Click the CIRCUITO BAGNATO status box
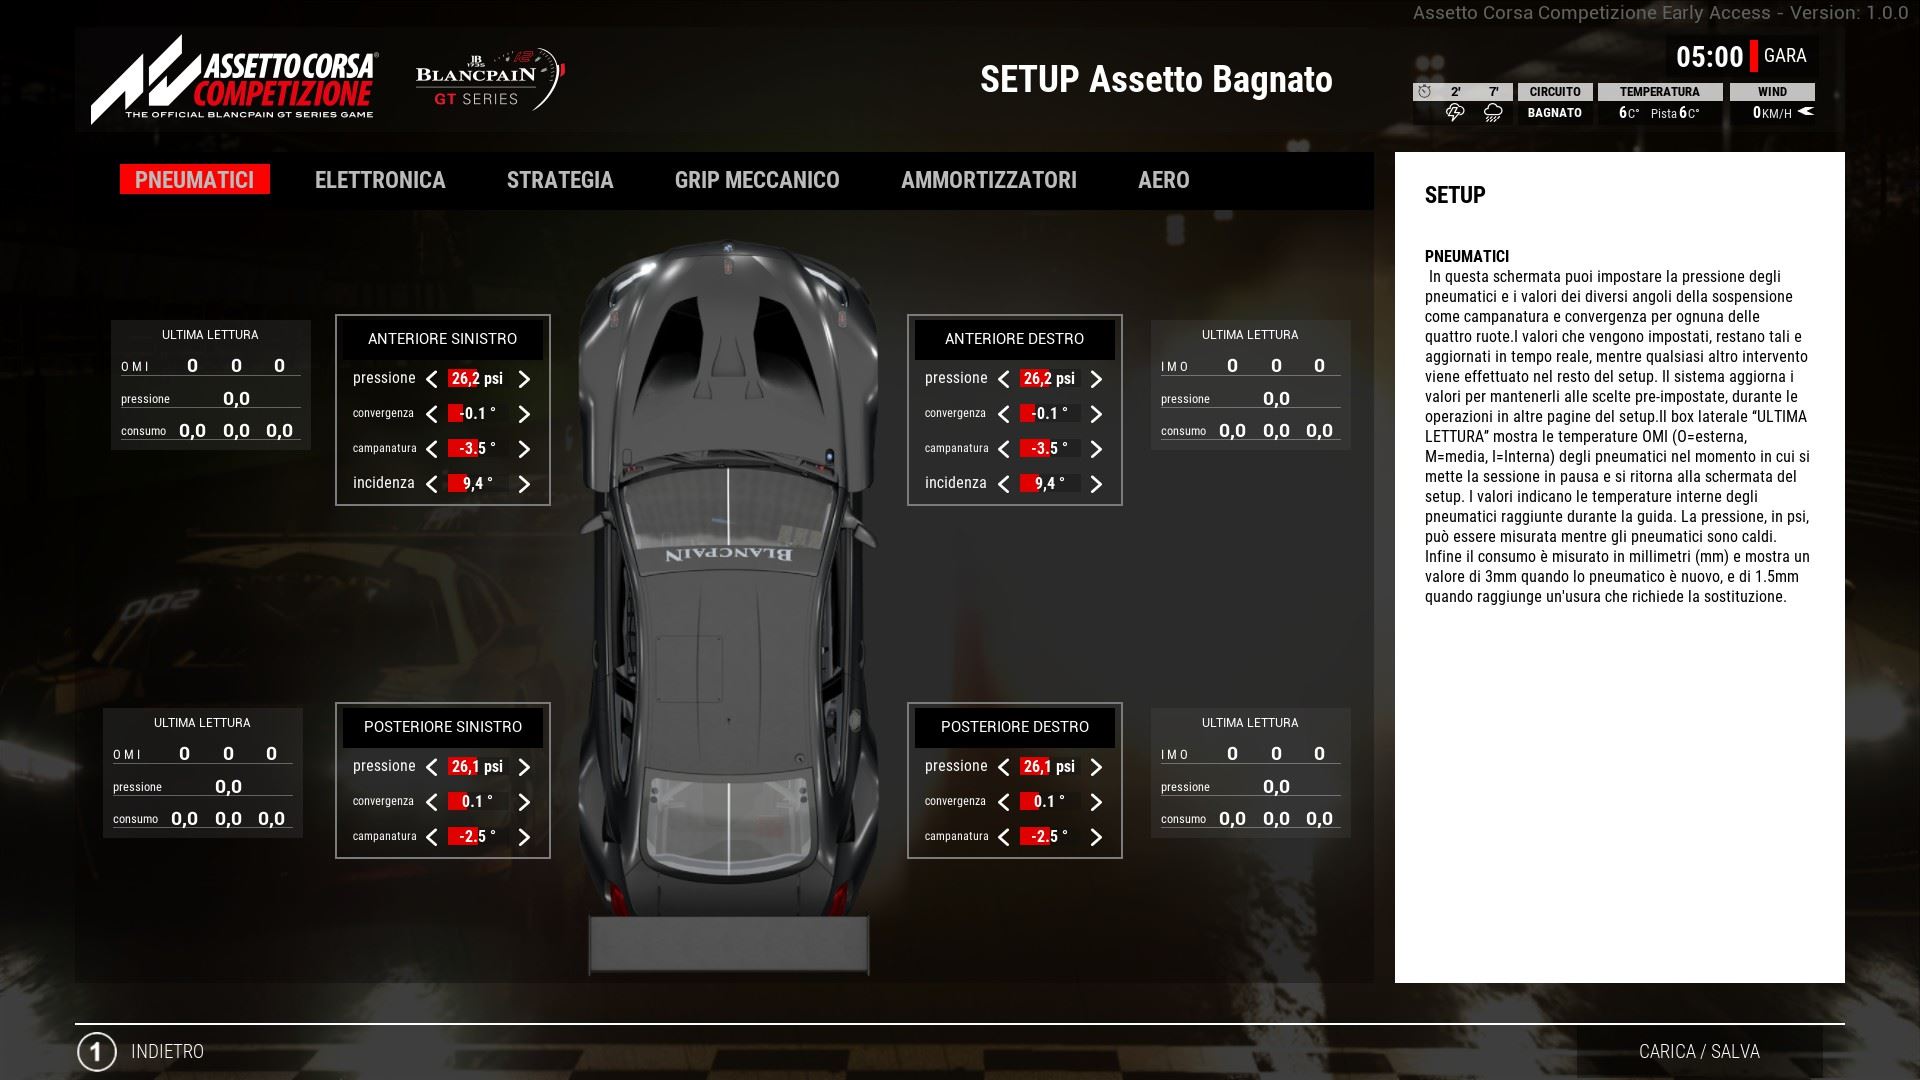The image size is (1920, 1080). pyautogui.click(x=1555, y=103)
